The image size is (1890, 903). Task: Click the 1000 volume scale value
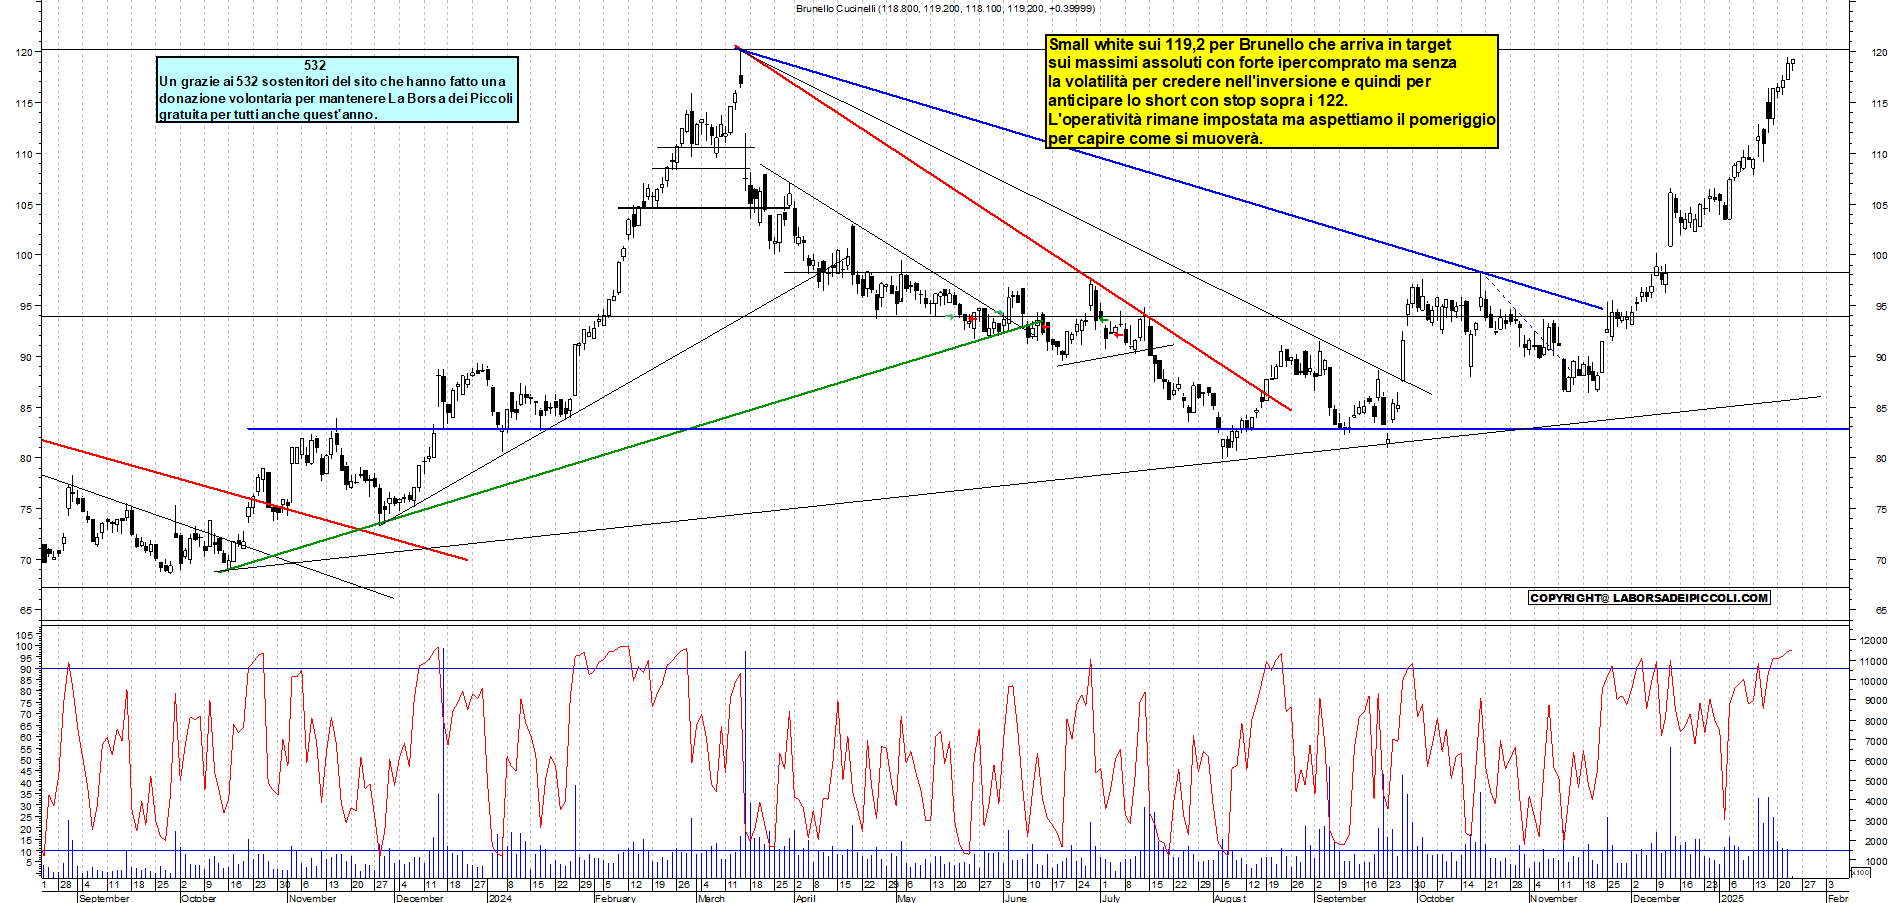[1875, 861]
